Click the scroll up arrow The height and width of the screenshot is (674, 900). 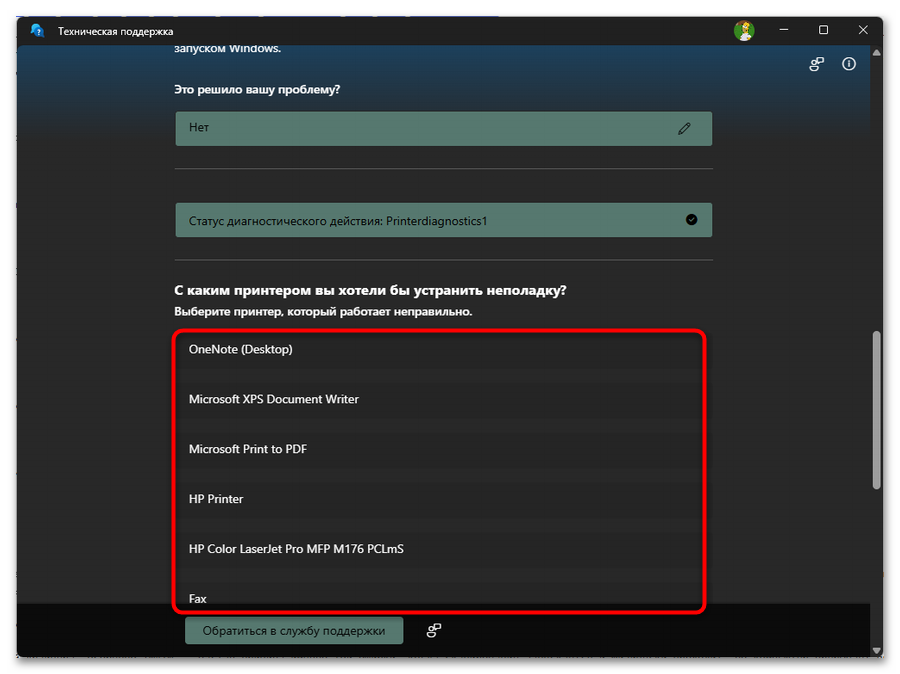point(876,52)
